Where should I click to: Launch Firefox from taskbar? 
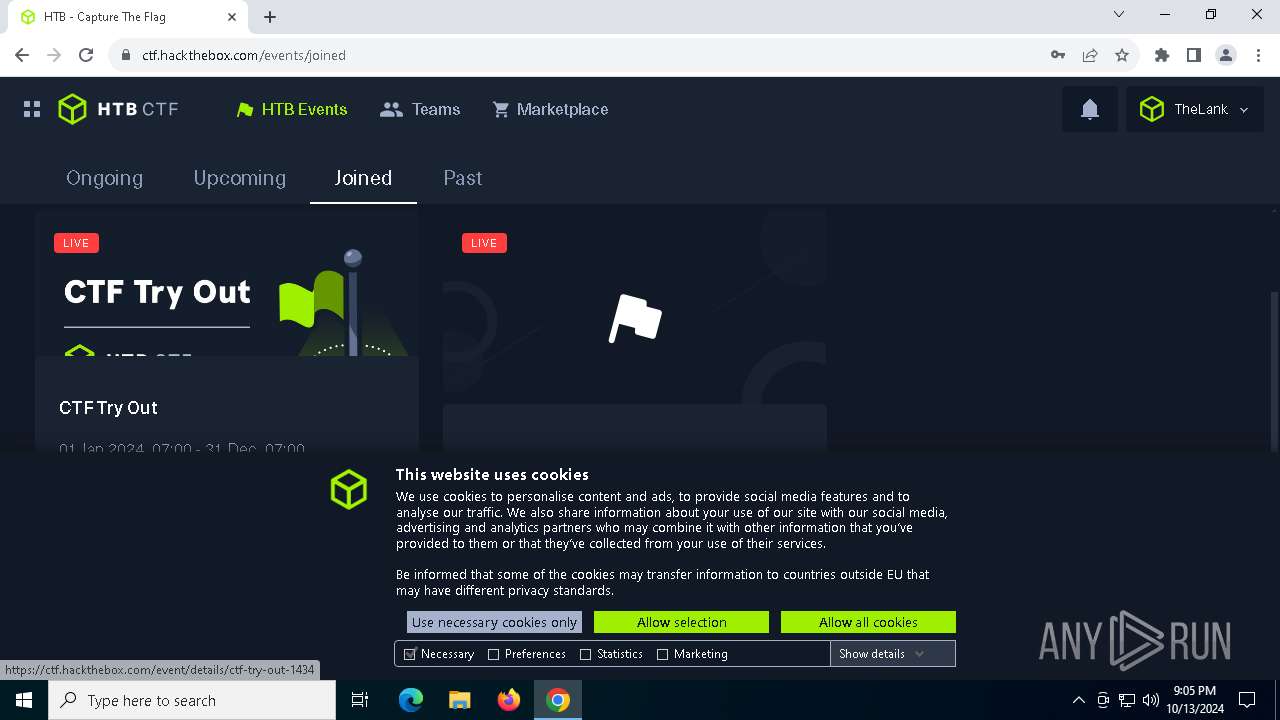(x=509, y=700)
